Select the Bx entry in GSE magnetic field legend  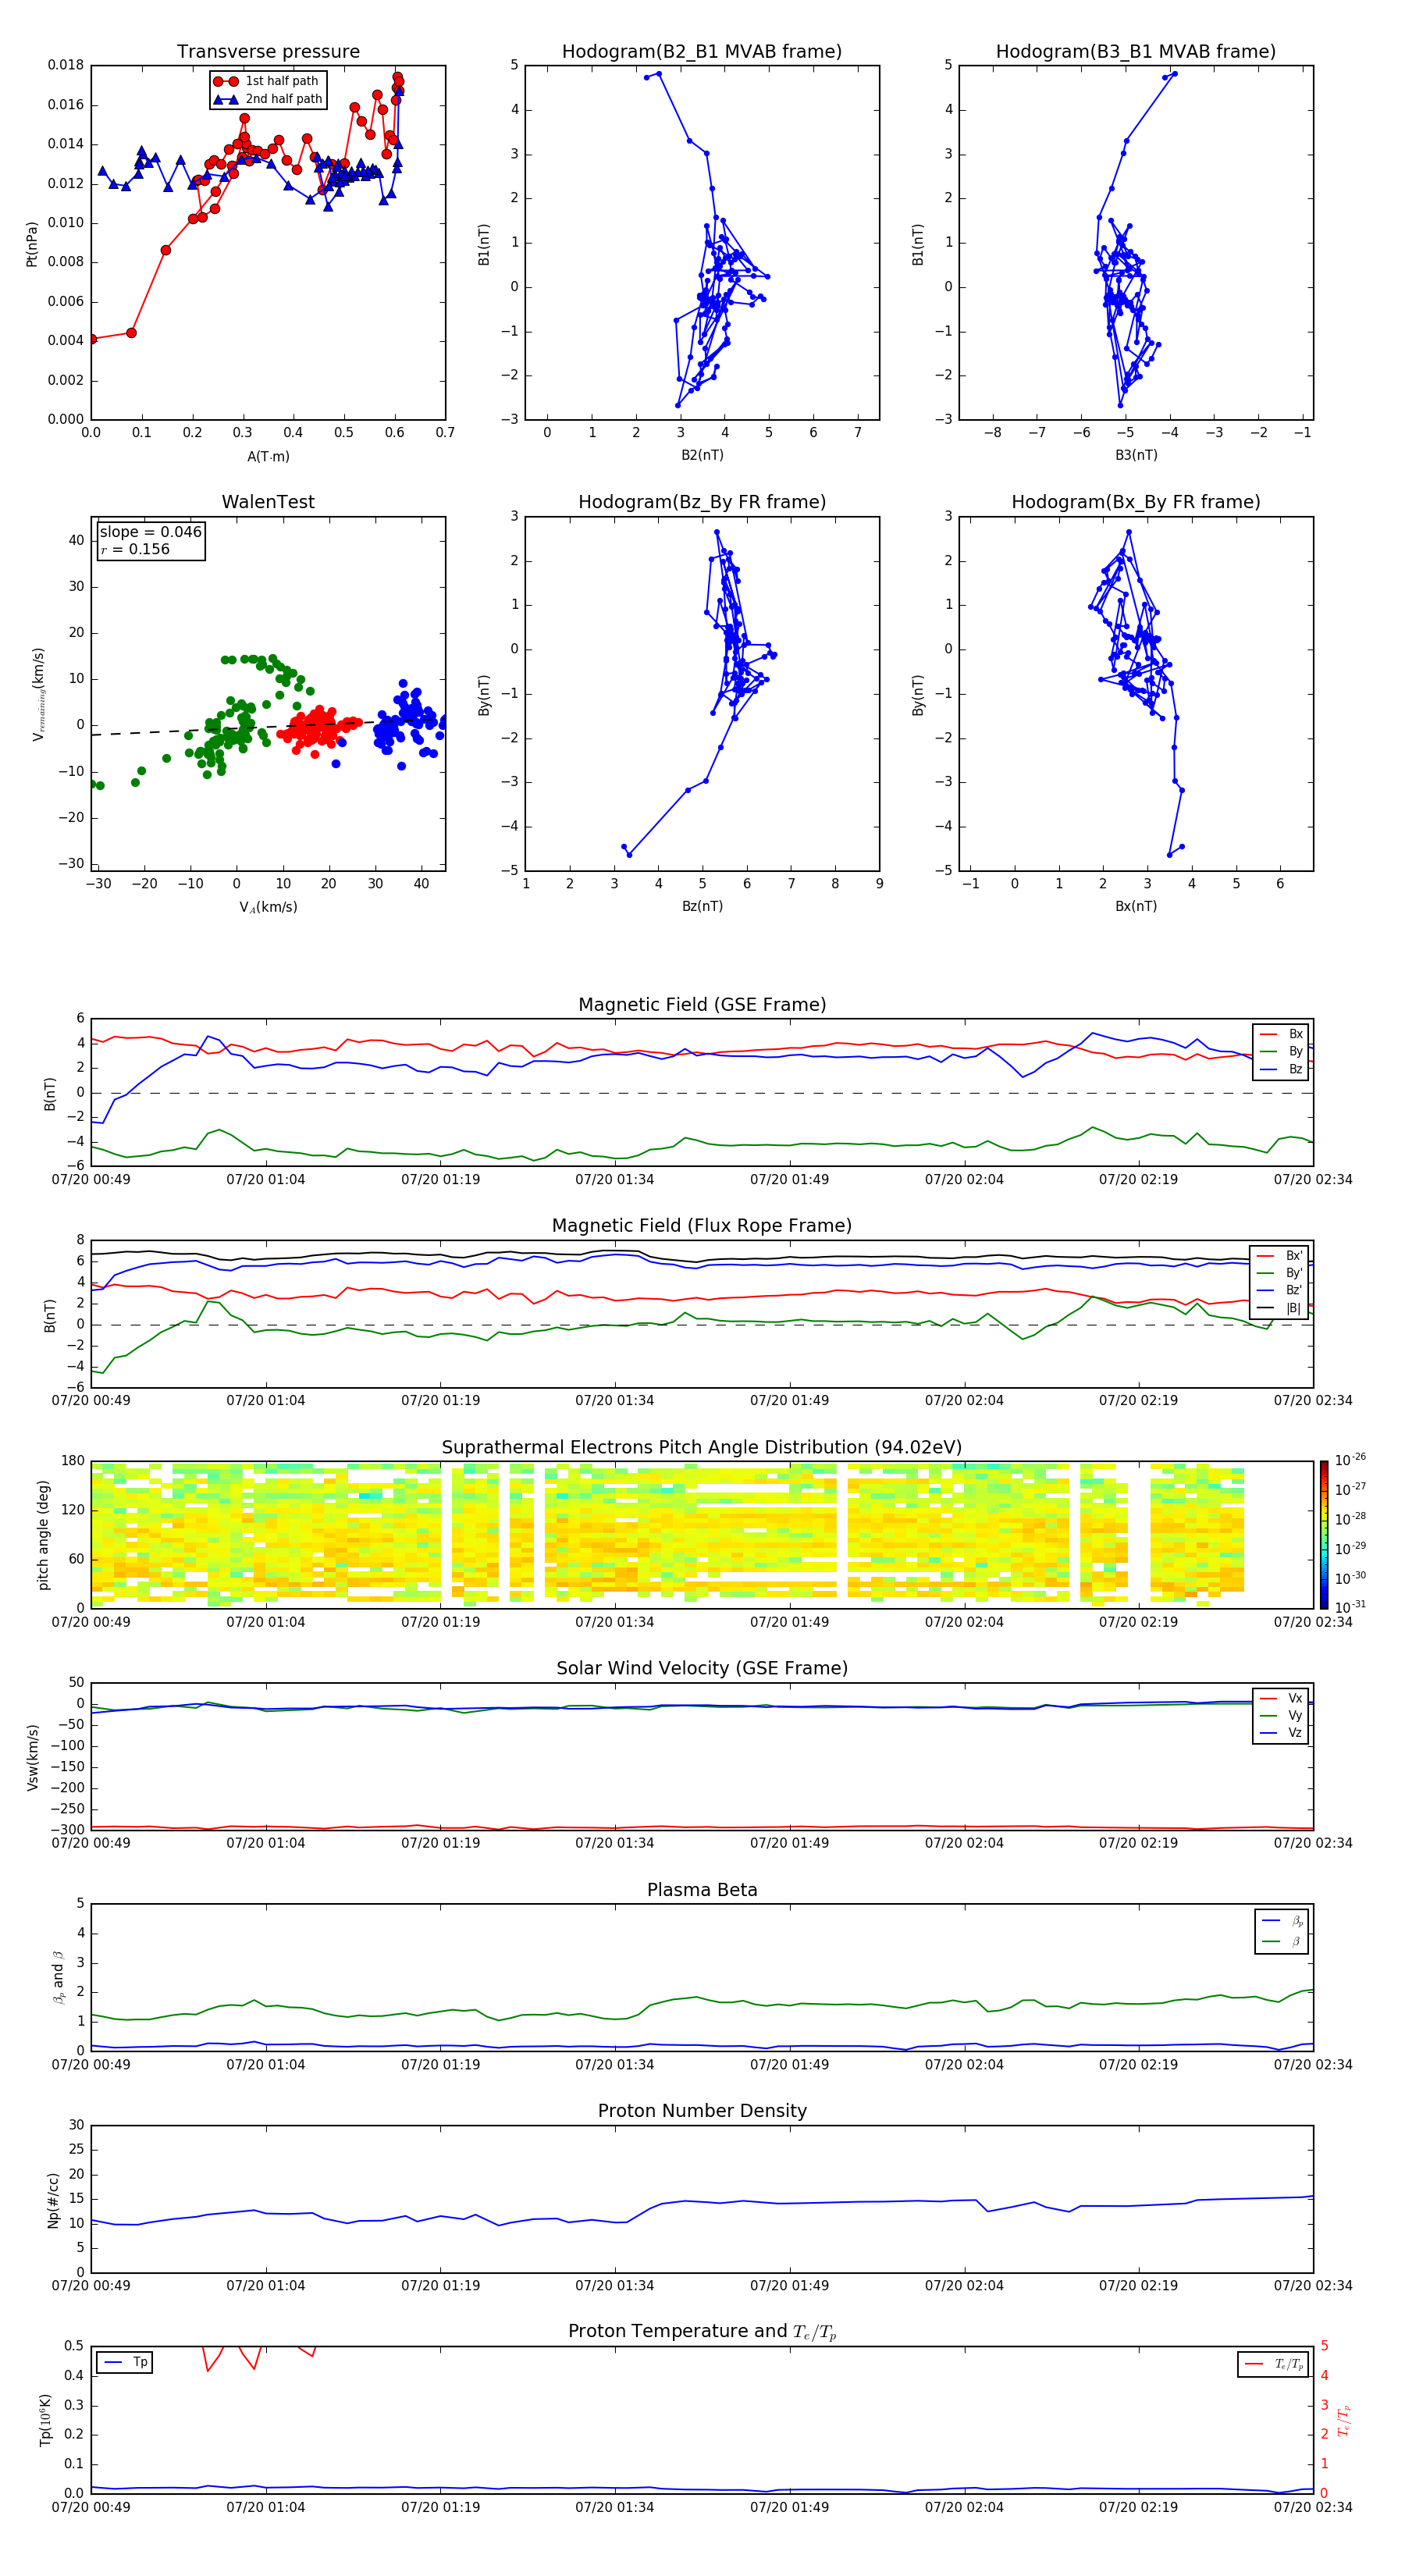tap(1282, 1034)
